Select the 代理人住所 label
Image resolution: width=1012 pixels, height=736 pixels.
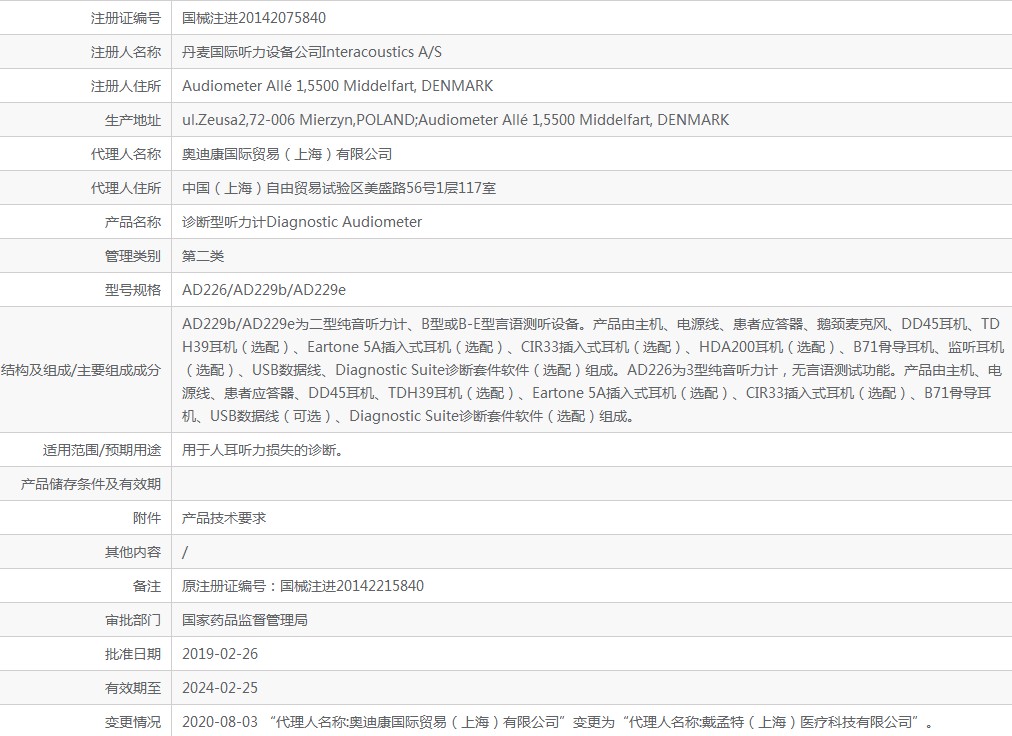coord(126,188)
